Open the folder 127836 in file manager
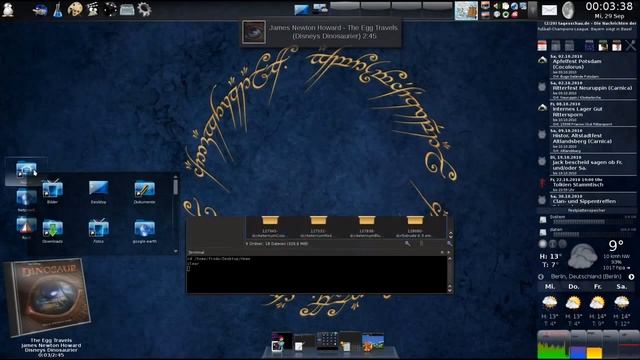 click(366, 227)
